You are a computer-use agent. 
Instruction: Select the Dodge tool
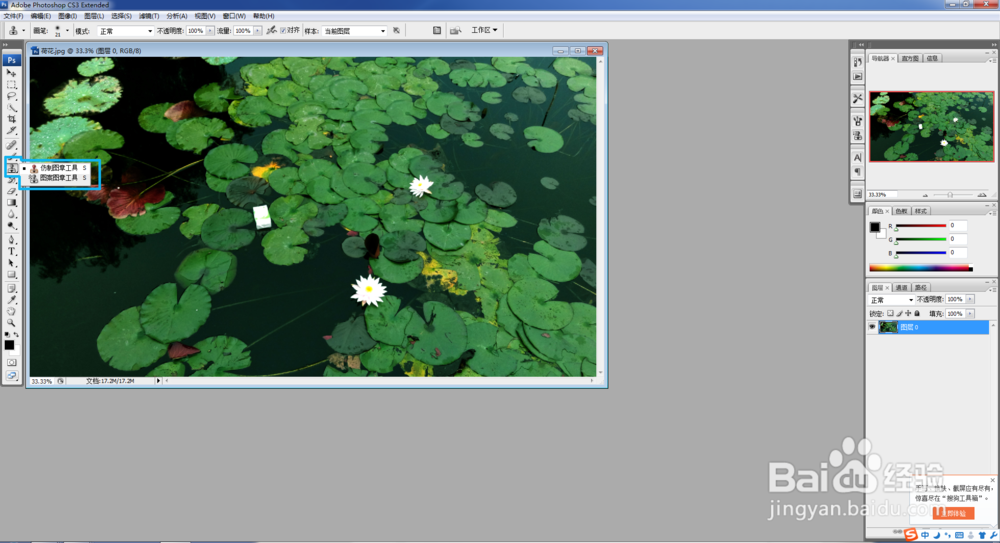pos(11,225)
